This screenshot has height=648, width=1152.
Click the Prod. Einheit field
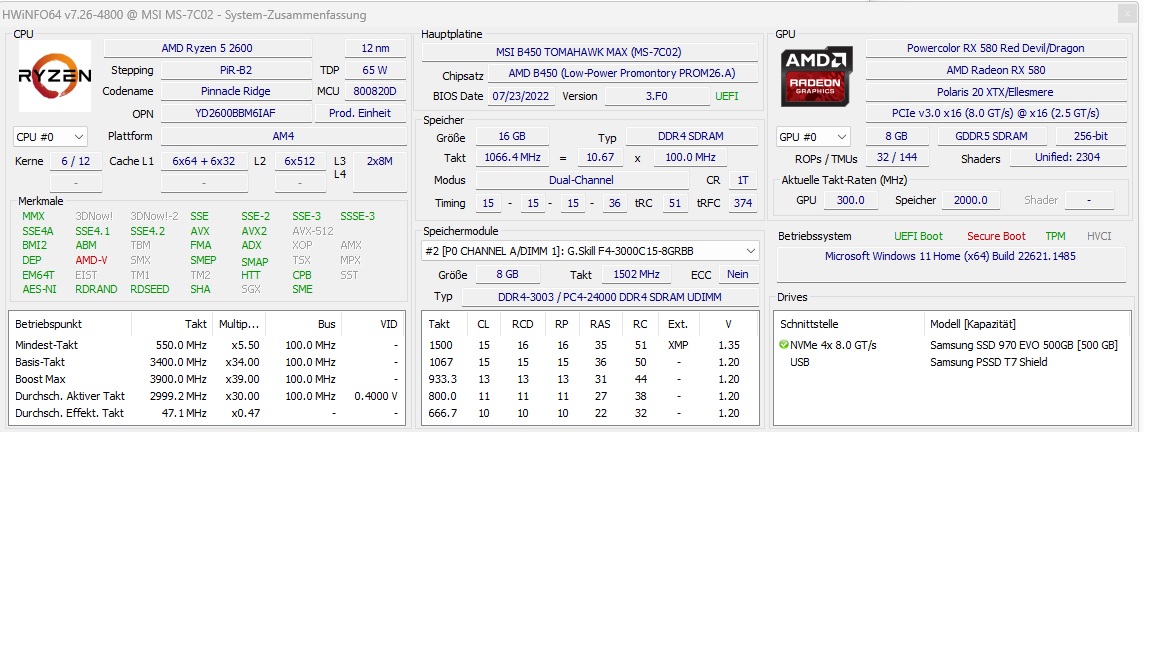[x=360, y=113]
